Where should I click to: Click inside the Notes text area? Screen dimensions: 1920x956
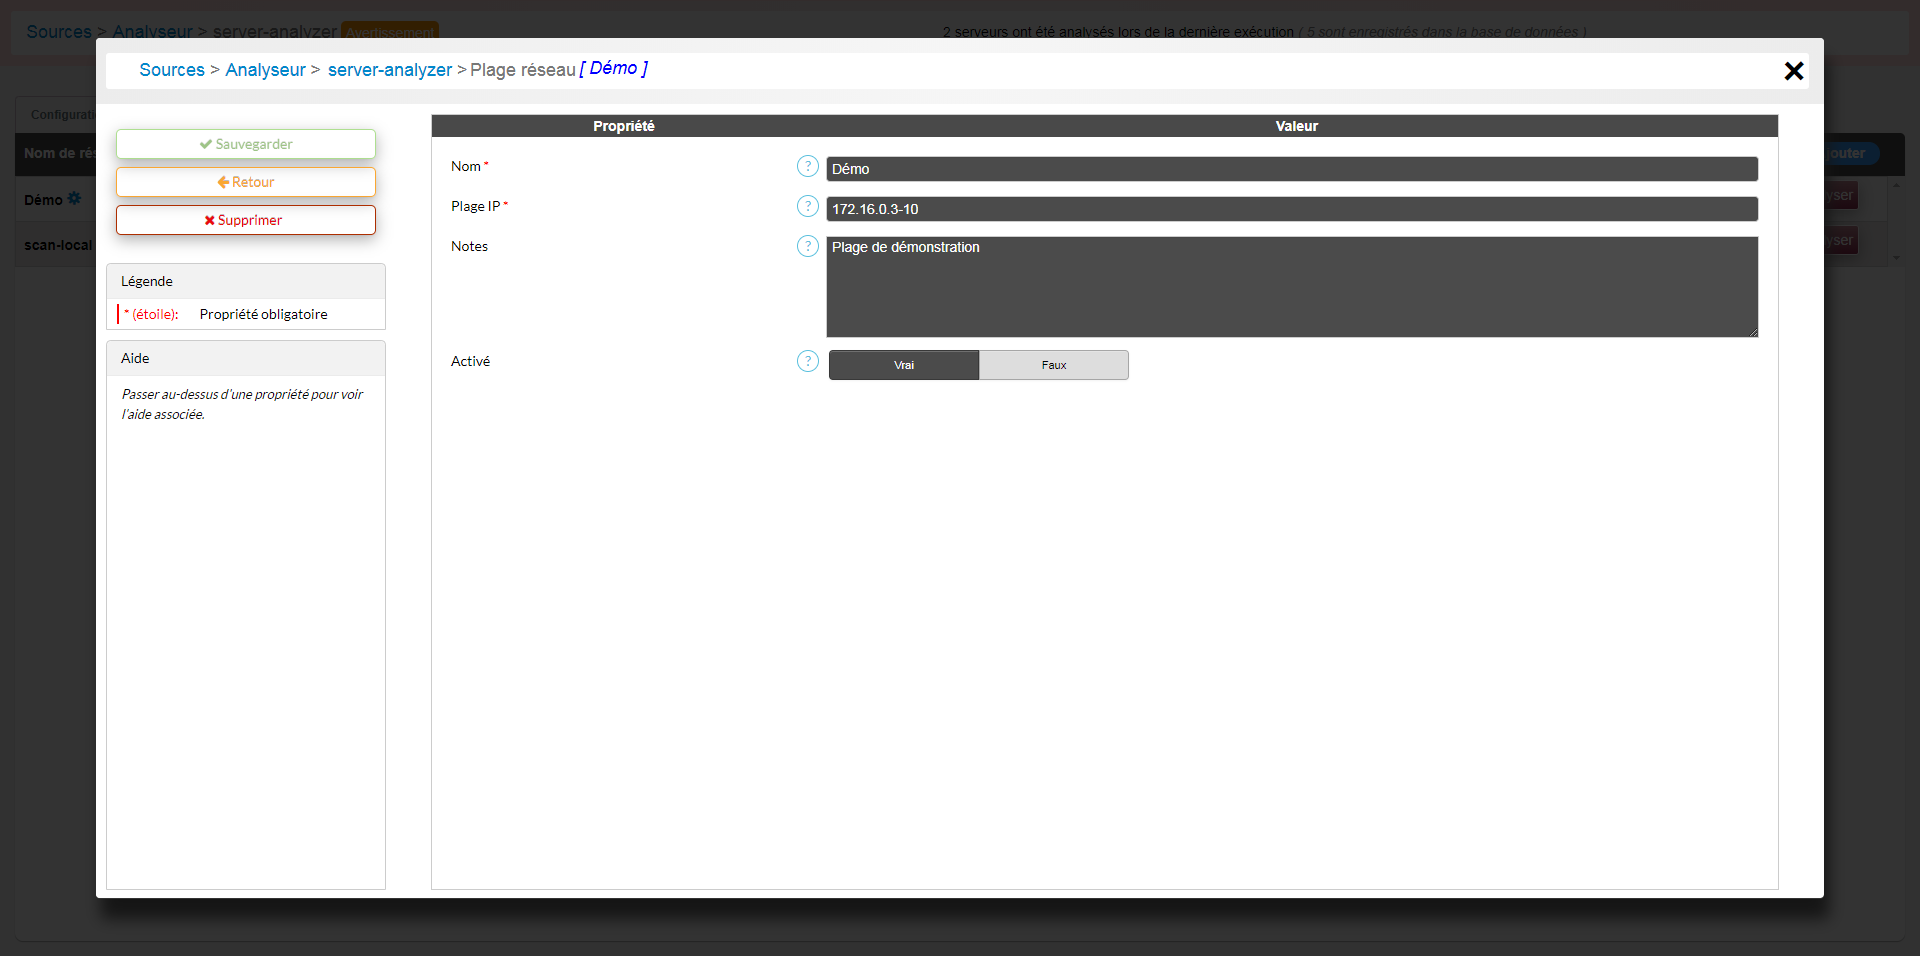[x=1291, y=287]
